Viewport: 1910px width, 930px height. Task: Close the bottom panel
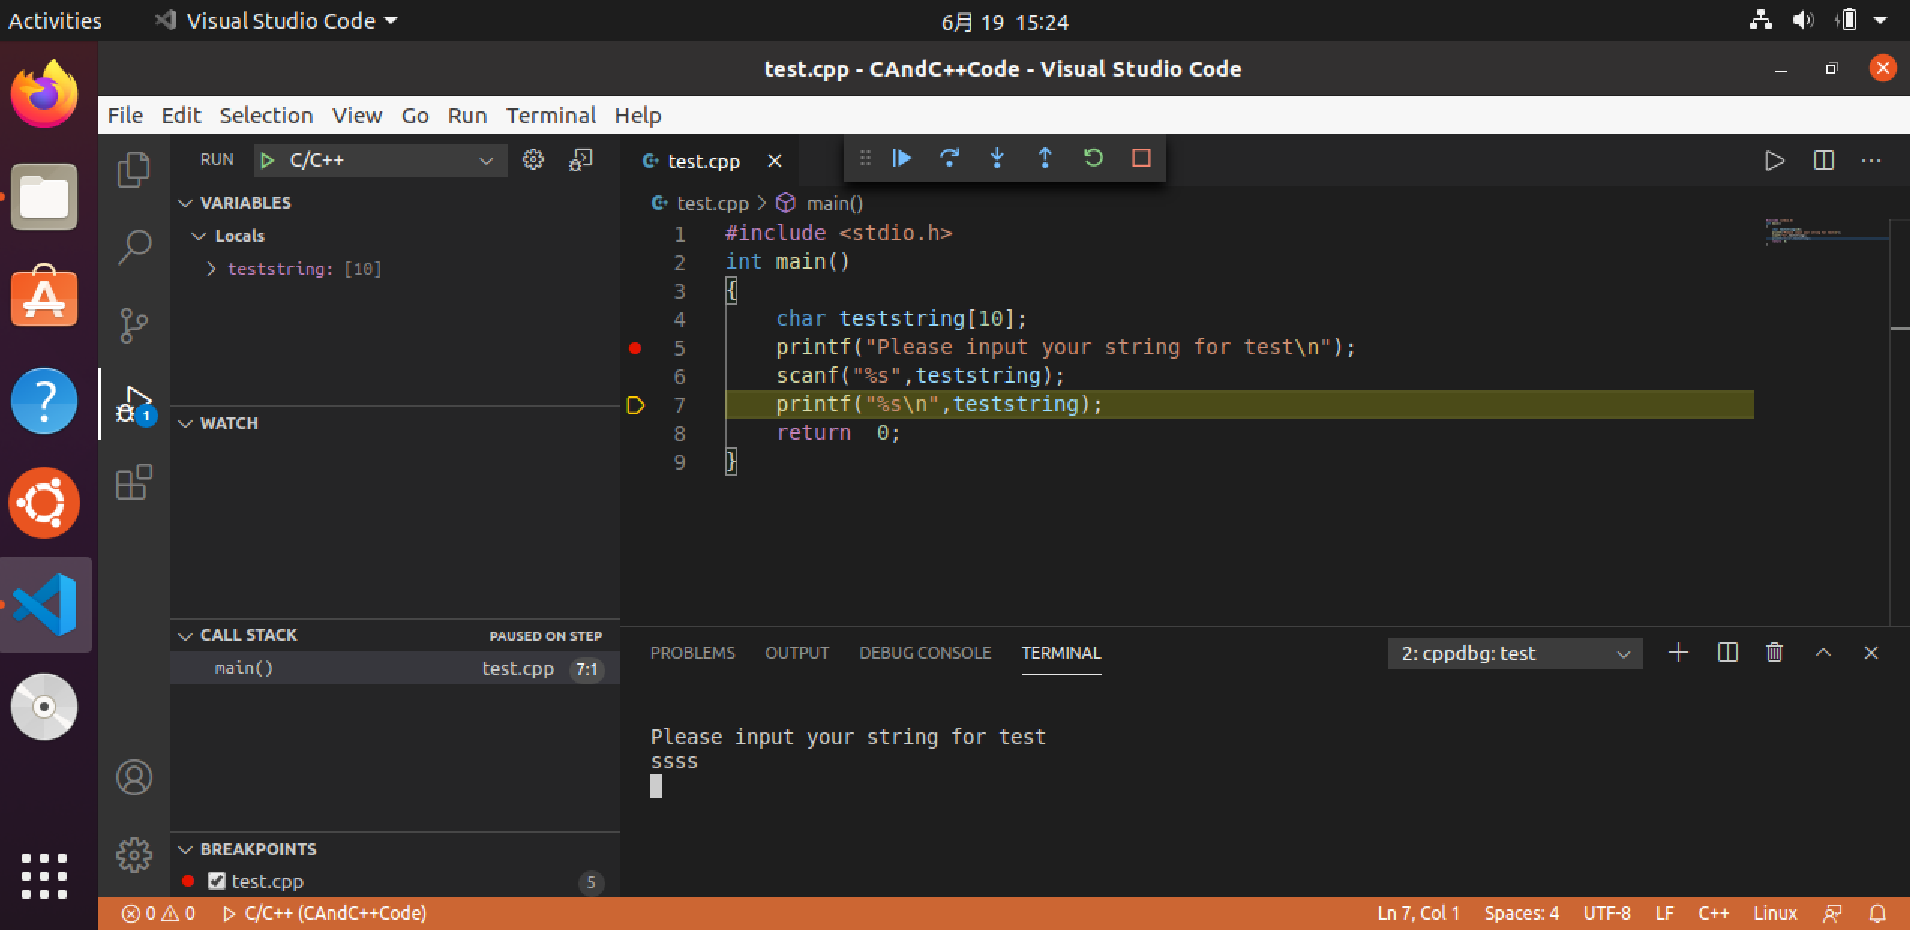coord(1871,653)
